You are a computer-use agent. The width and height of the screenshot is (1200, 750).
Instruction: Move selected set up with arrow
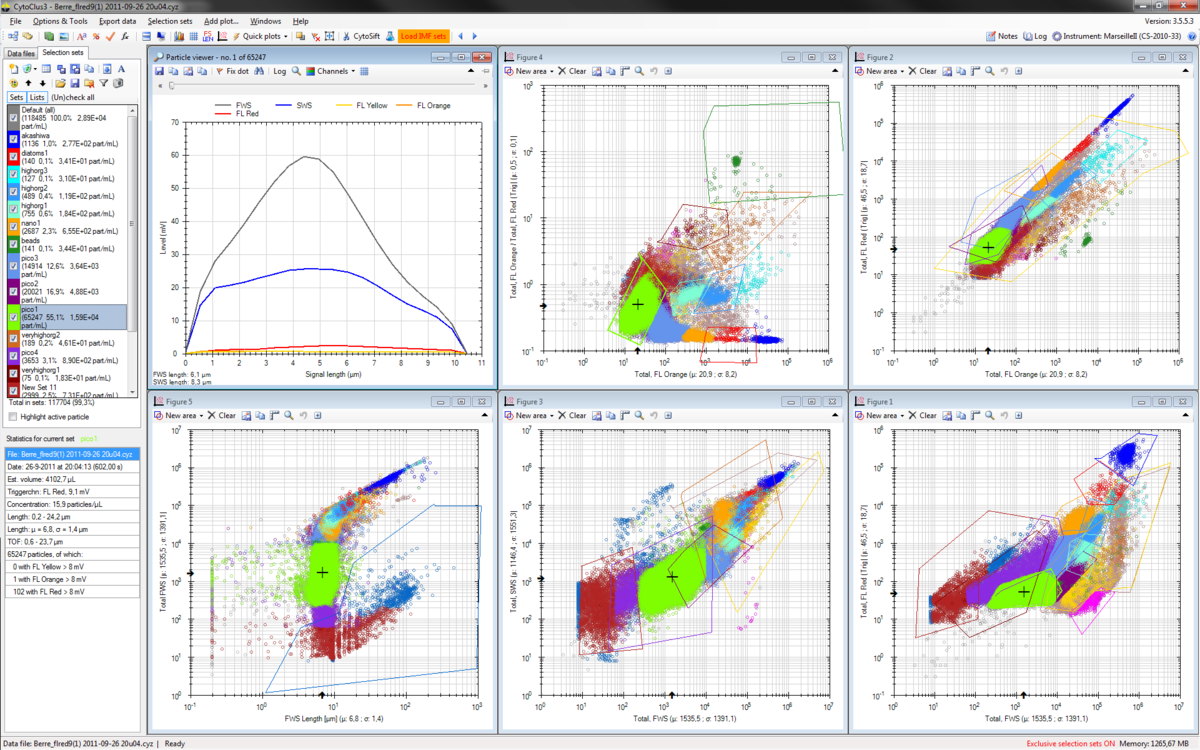click(27, 83)
